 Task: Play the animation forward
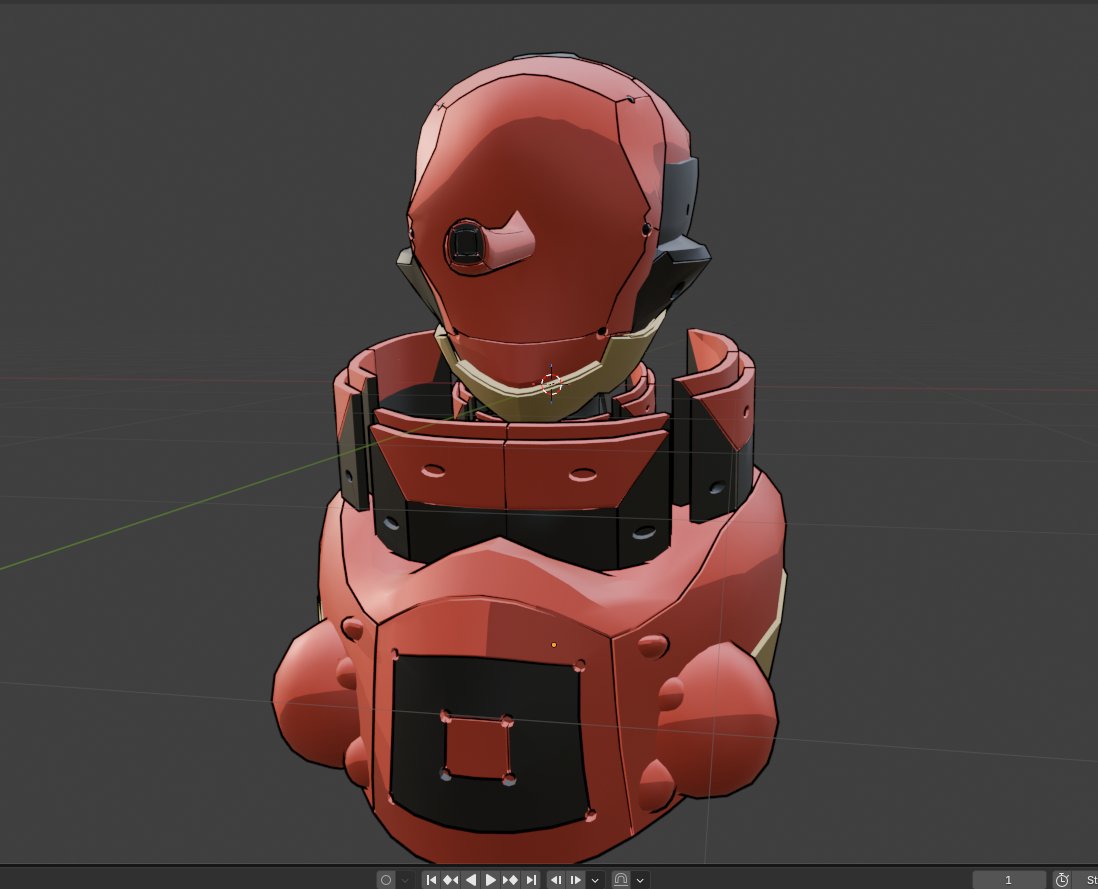click(x=490, y=879)
